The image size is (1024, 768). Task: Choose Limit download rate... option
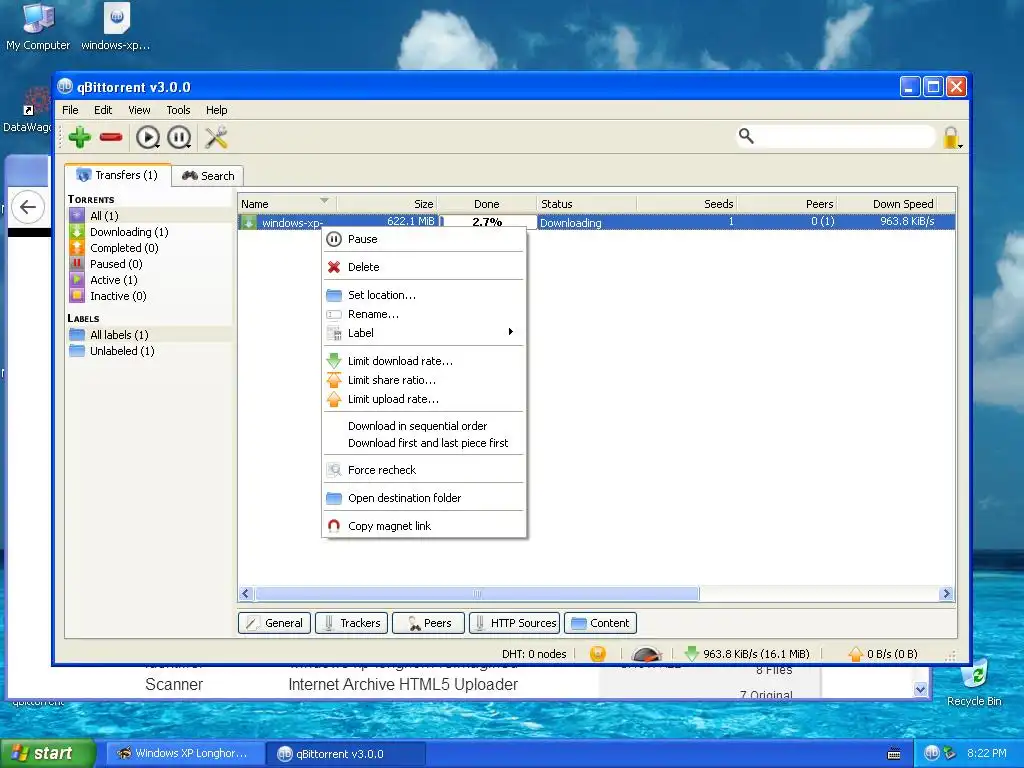(x=424, y=361)
